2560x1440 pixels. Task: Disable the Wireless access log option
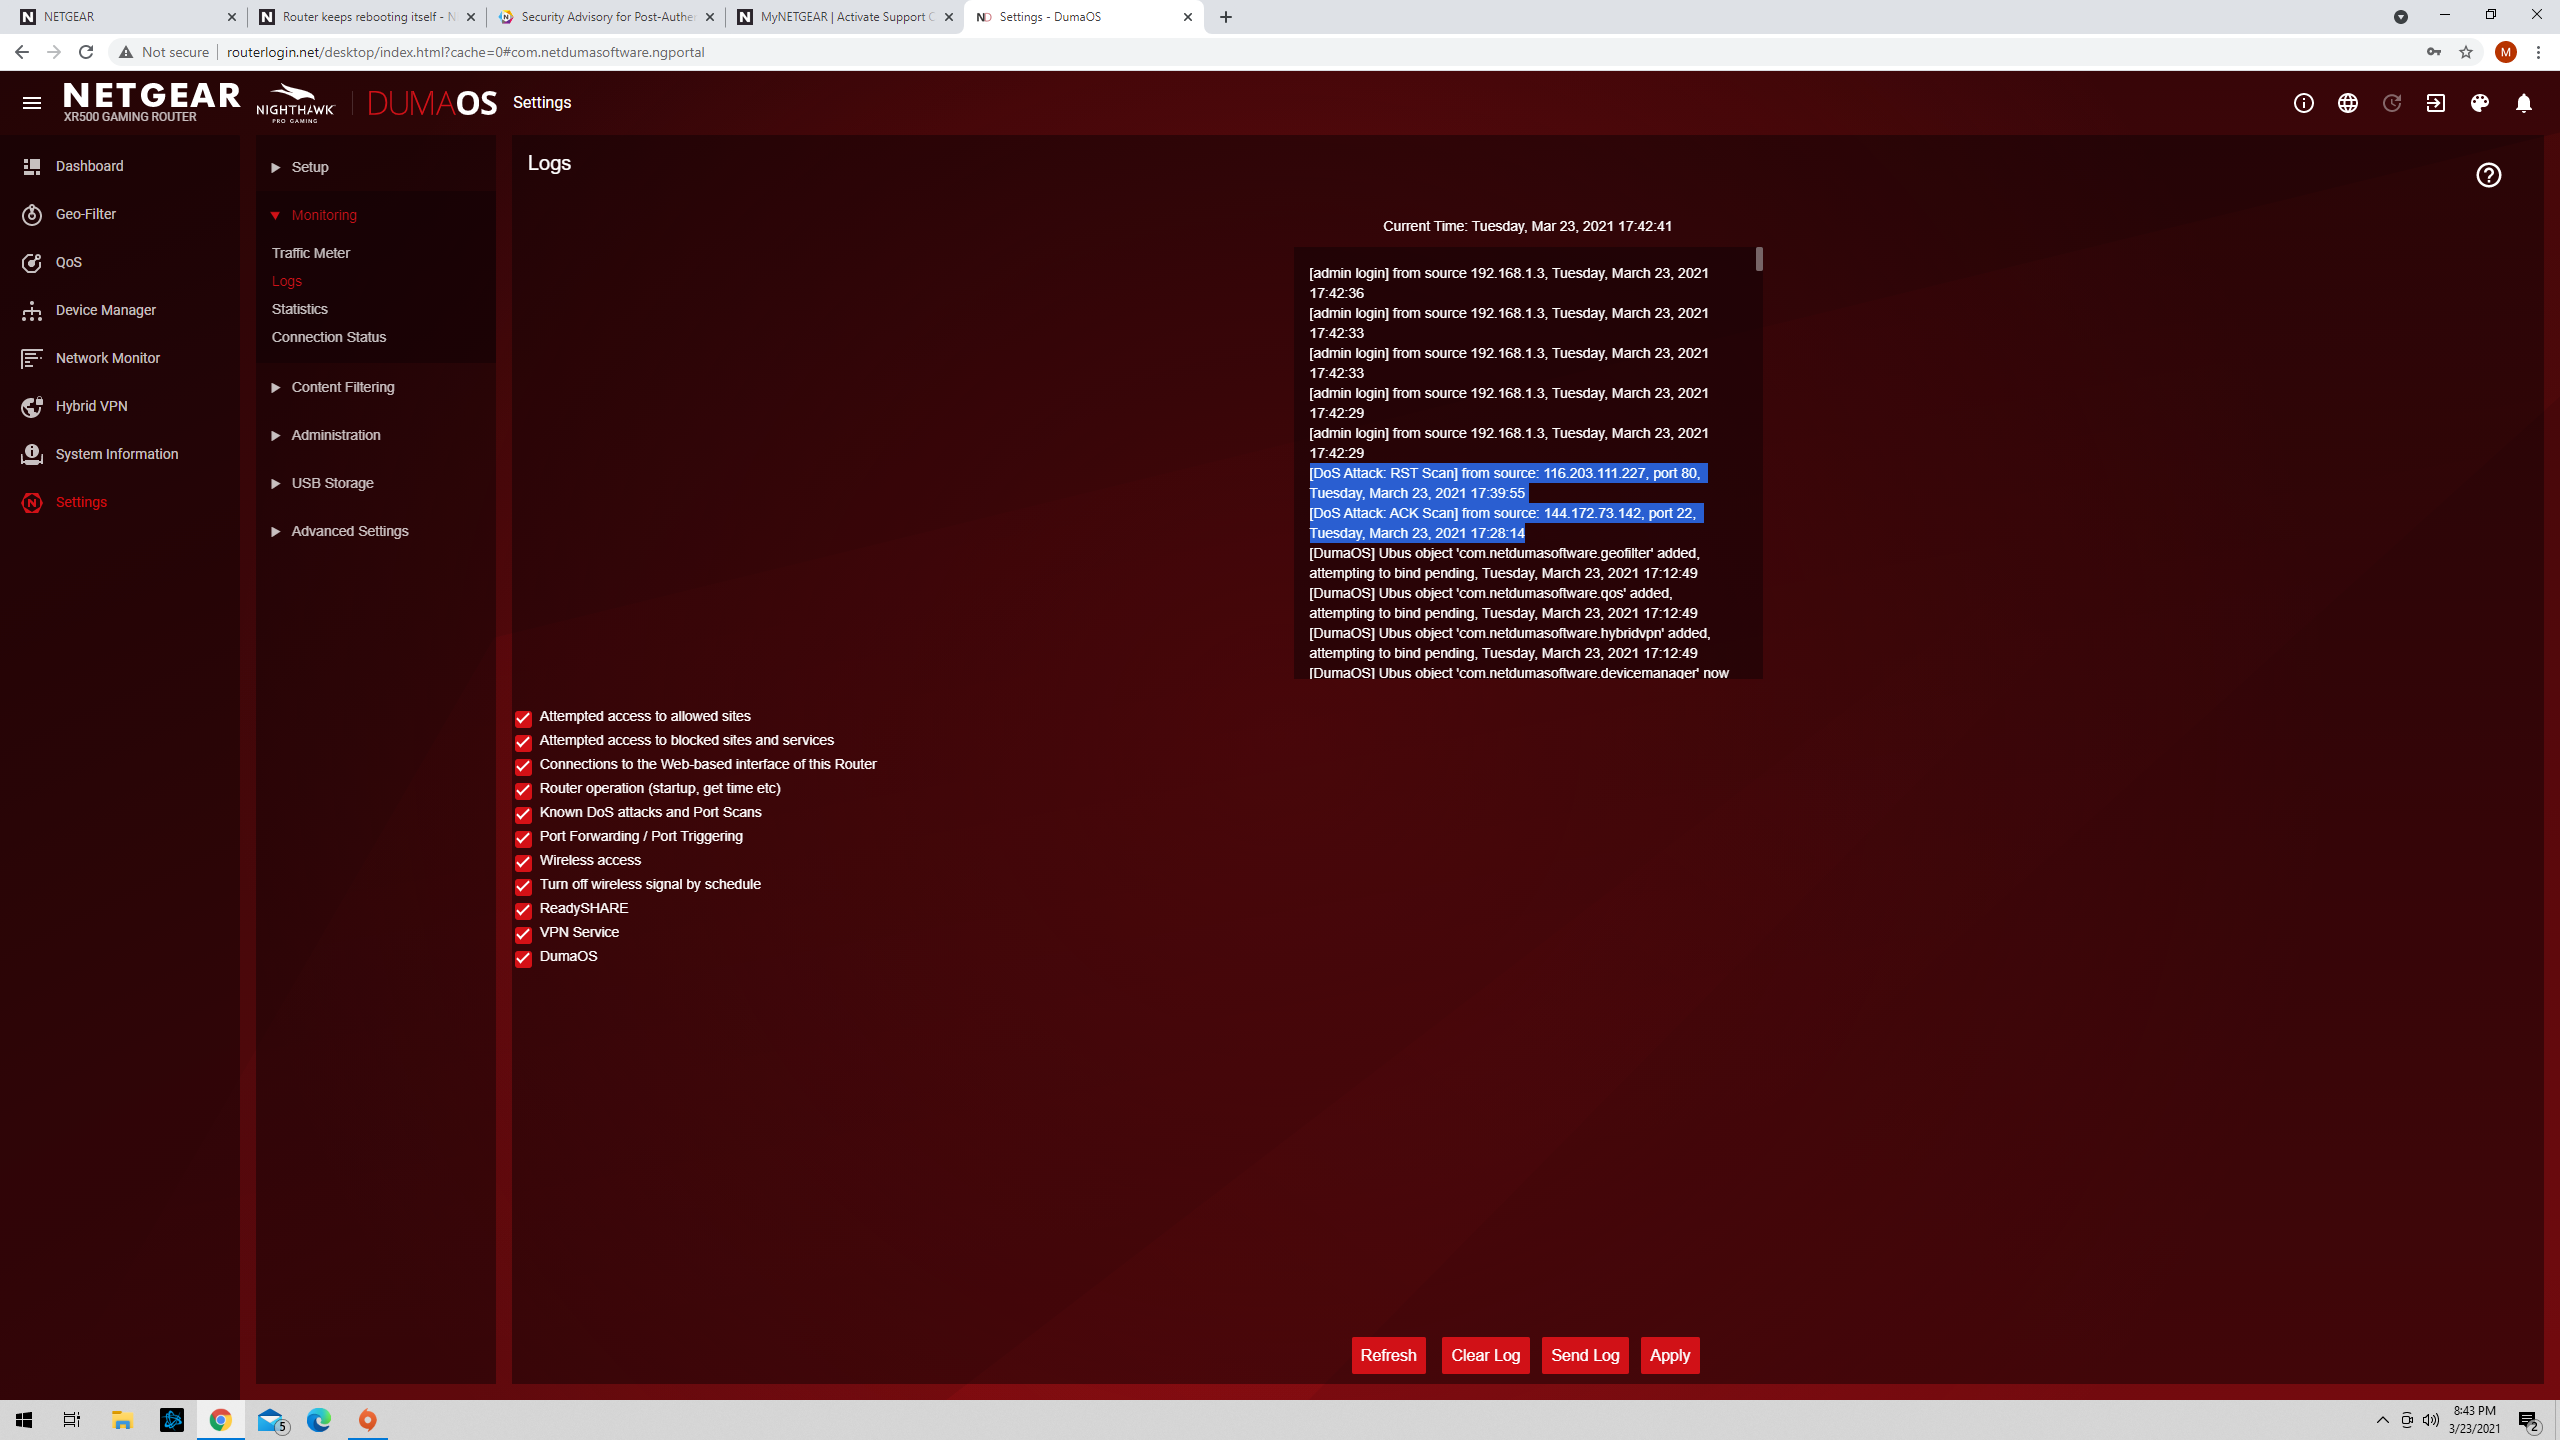click(523, 863)
